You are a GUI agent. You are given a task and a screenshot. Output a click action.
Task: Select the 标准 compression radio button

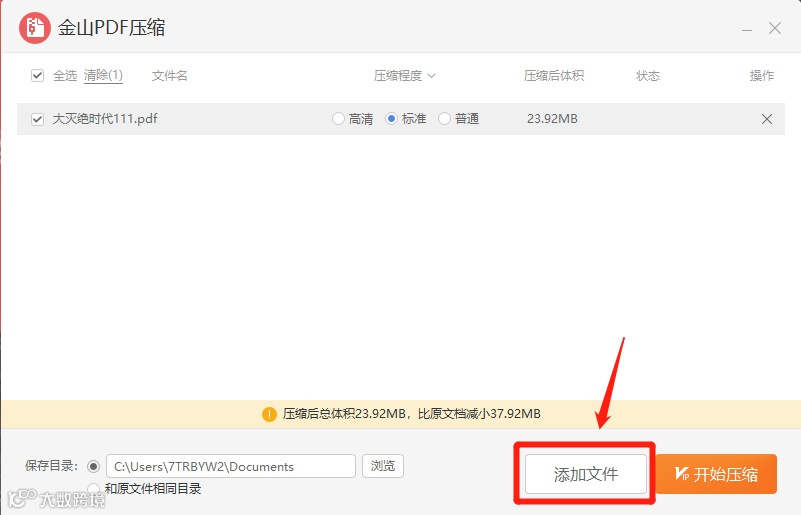[x=391, y=119]
